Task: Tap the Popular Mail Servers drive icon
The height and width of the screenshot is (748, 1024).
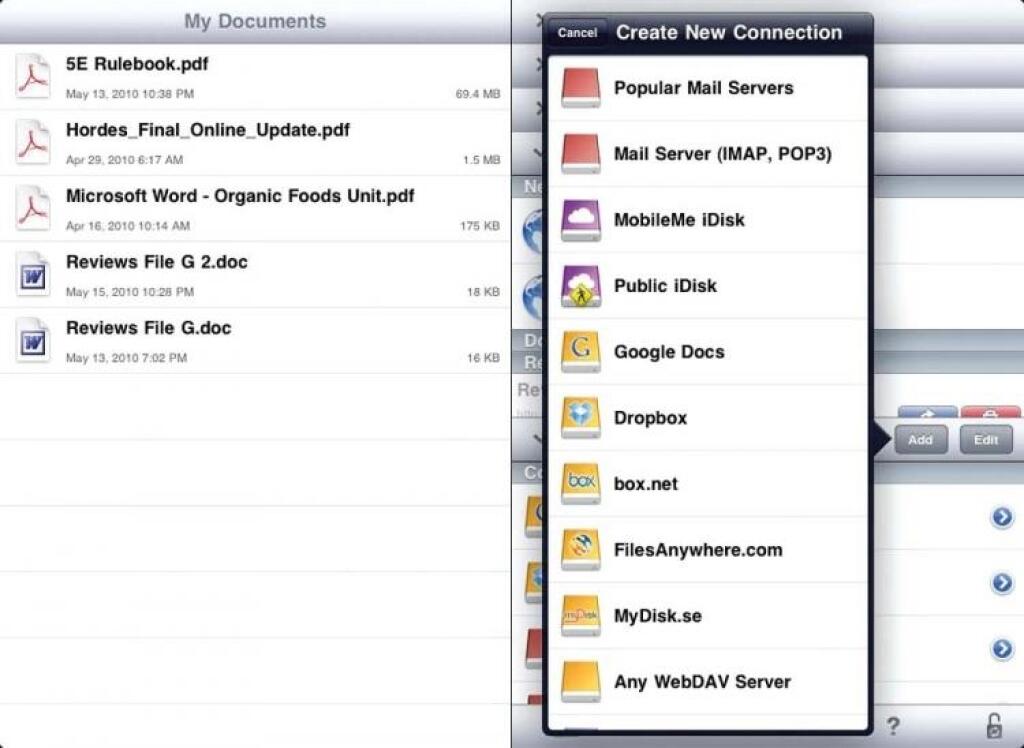Action: click(x=581, y=88)
